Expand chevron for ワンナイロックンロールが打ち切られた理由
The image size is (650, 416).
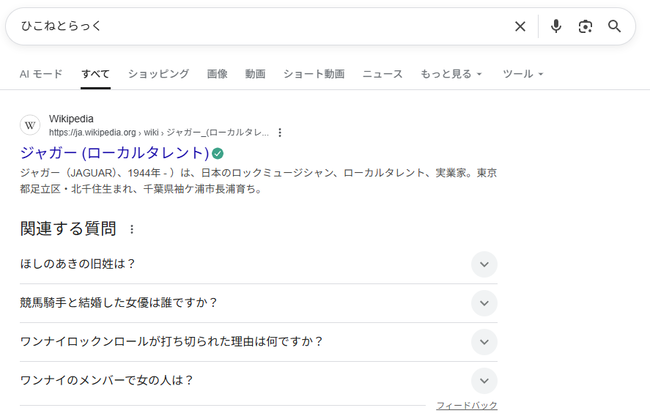484,342
